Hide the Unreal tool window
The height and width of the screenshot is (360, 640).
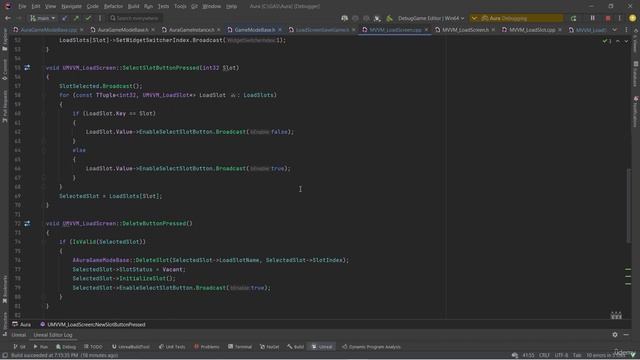626,335
